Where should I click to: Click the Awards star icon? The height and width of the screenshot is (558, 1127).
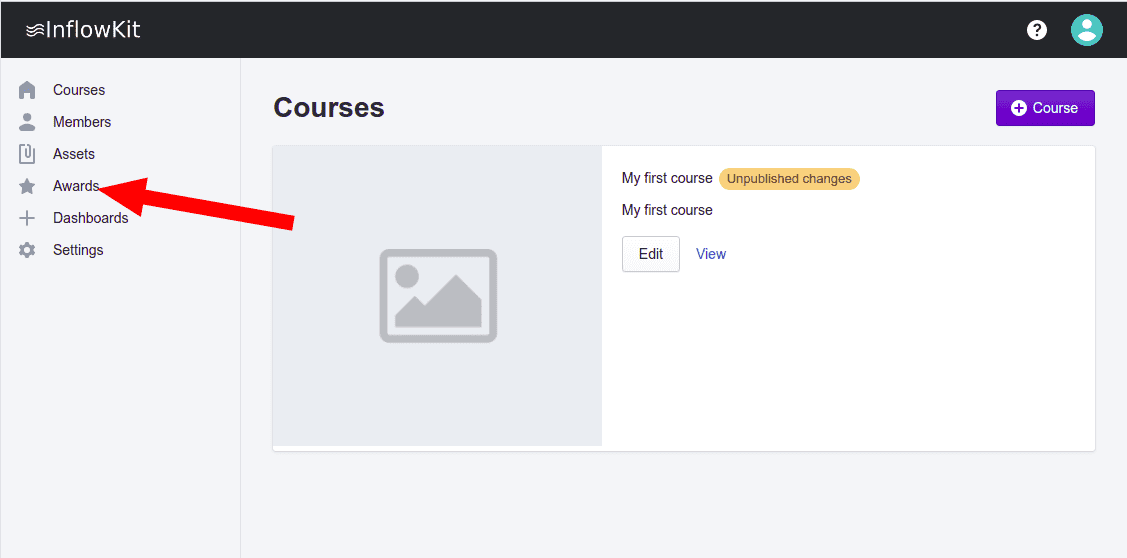tap(27, 186)
